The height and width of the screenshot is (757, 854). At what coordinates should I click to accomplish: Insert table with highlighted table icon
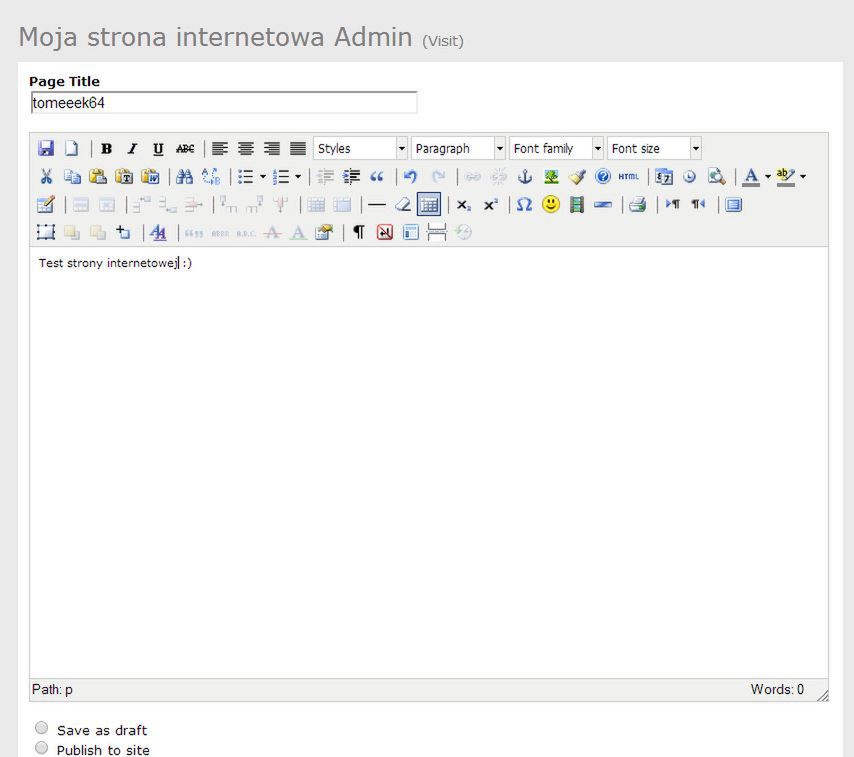click(x=429, y=205)
